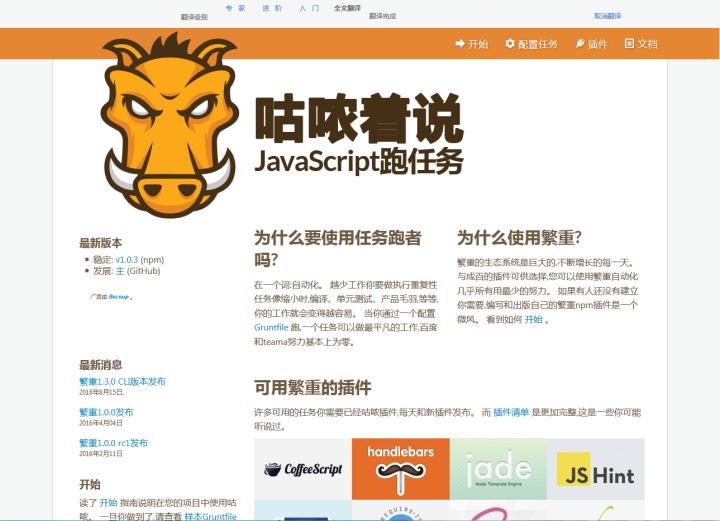
Task: Click the 2018年8月15日 date text
Action: (x=101, y=392)
